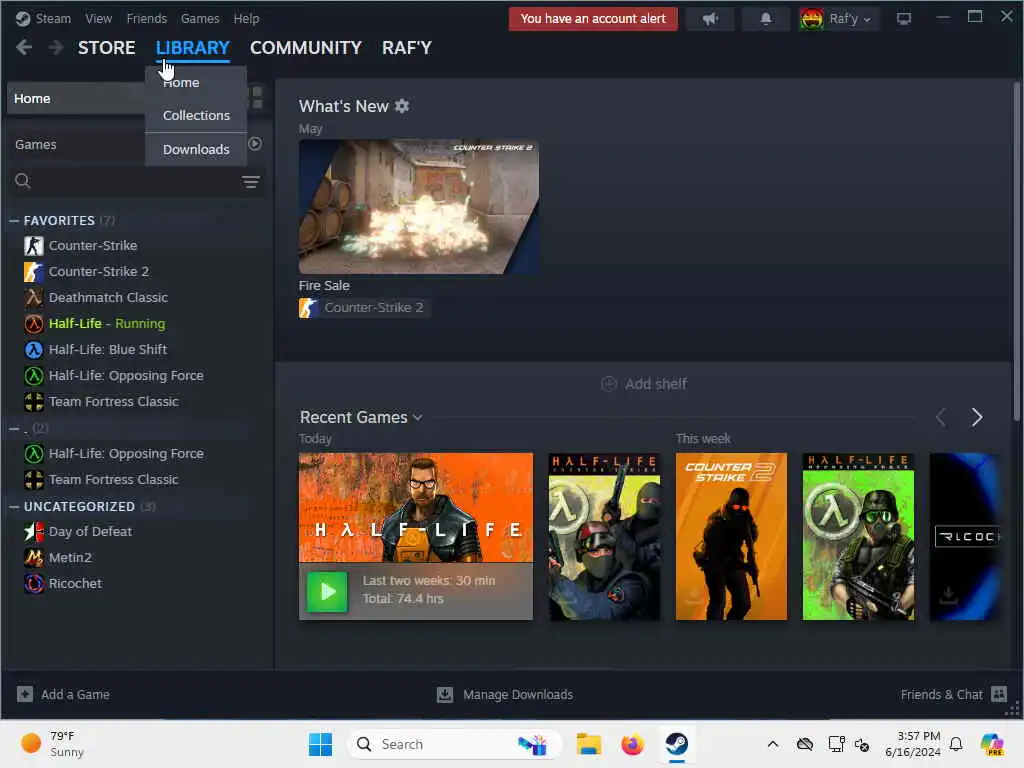Click the Half-Life: Blue Shift icon

(34, 350)
